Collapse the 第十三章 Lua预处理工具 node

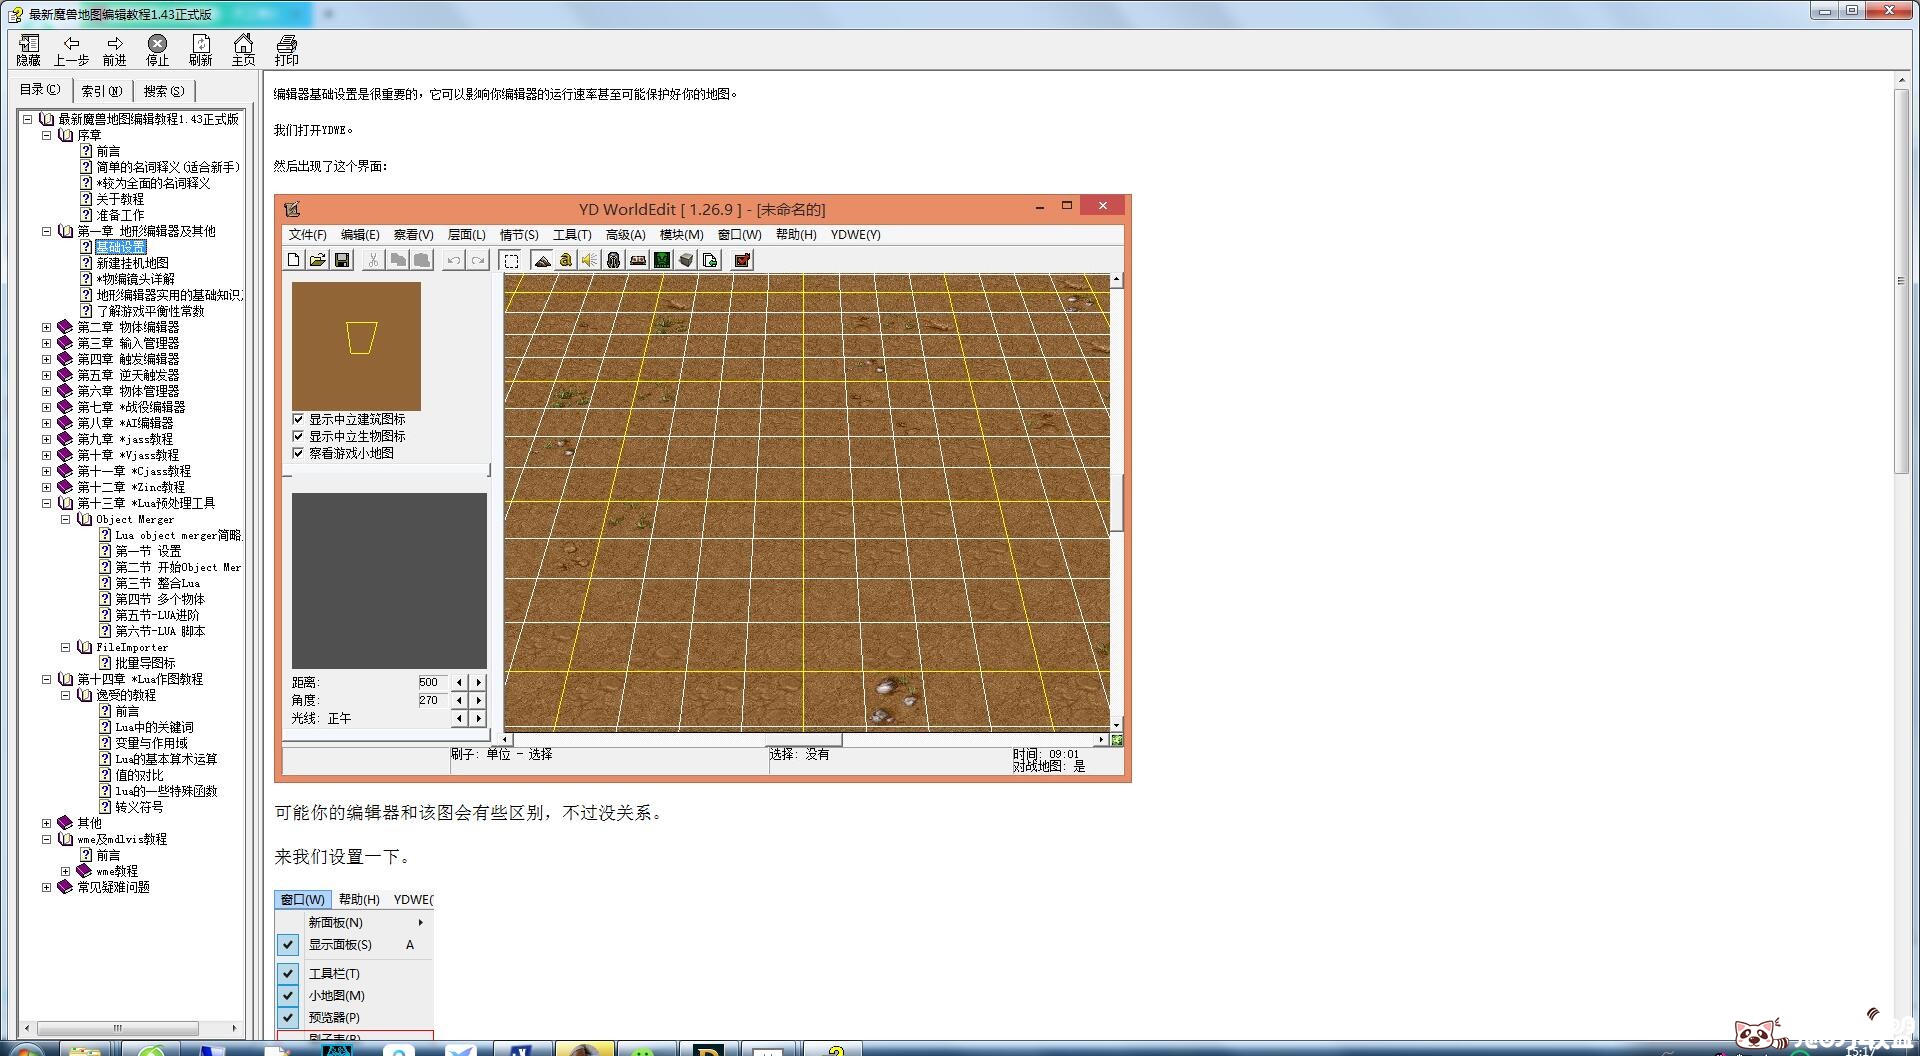tap(46, 503)
